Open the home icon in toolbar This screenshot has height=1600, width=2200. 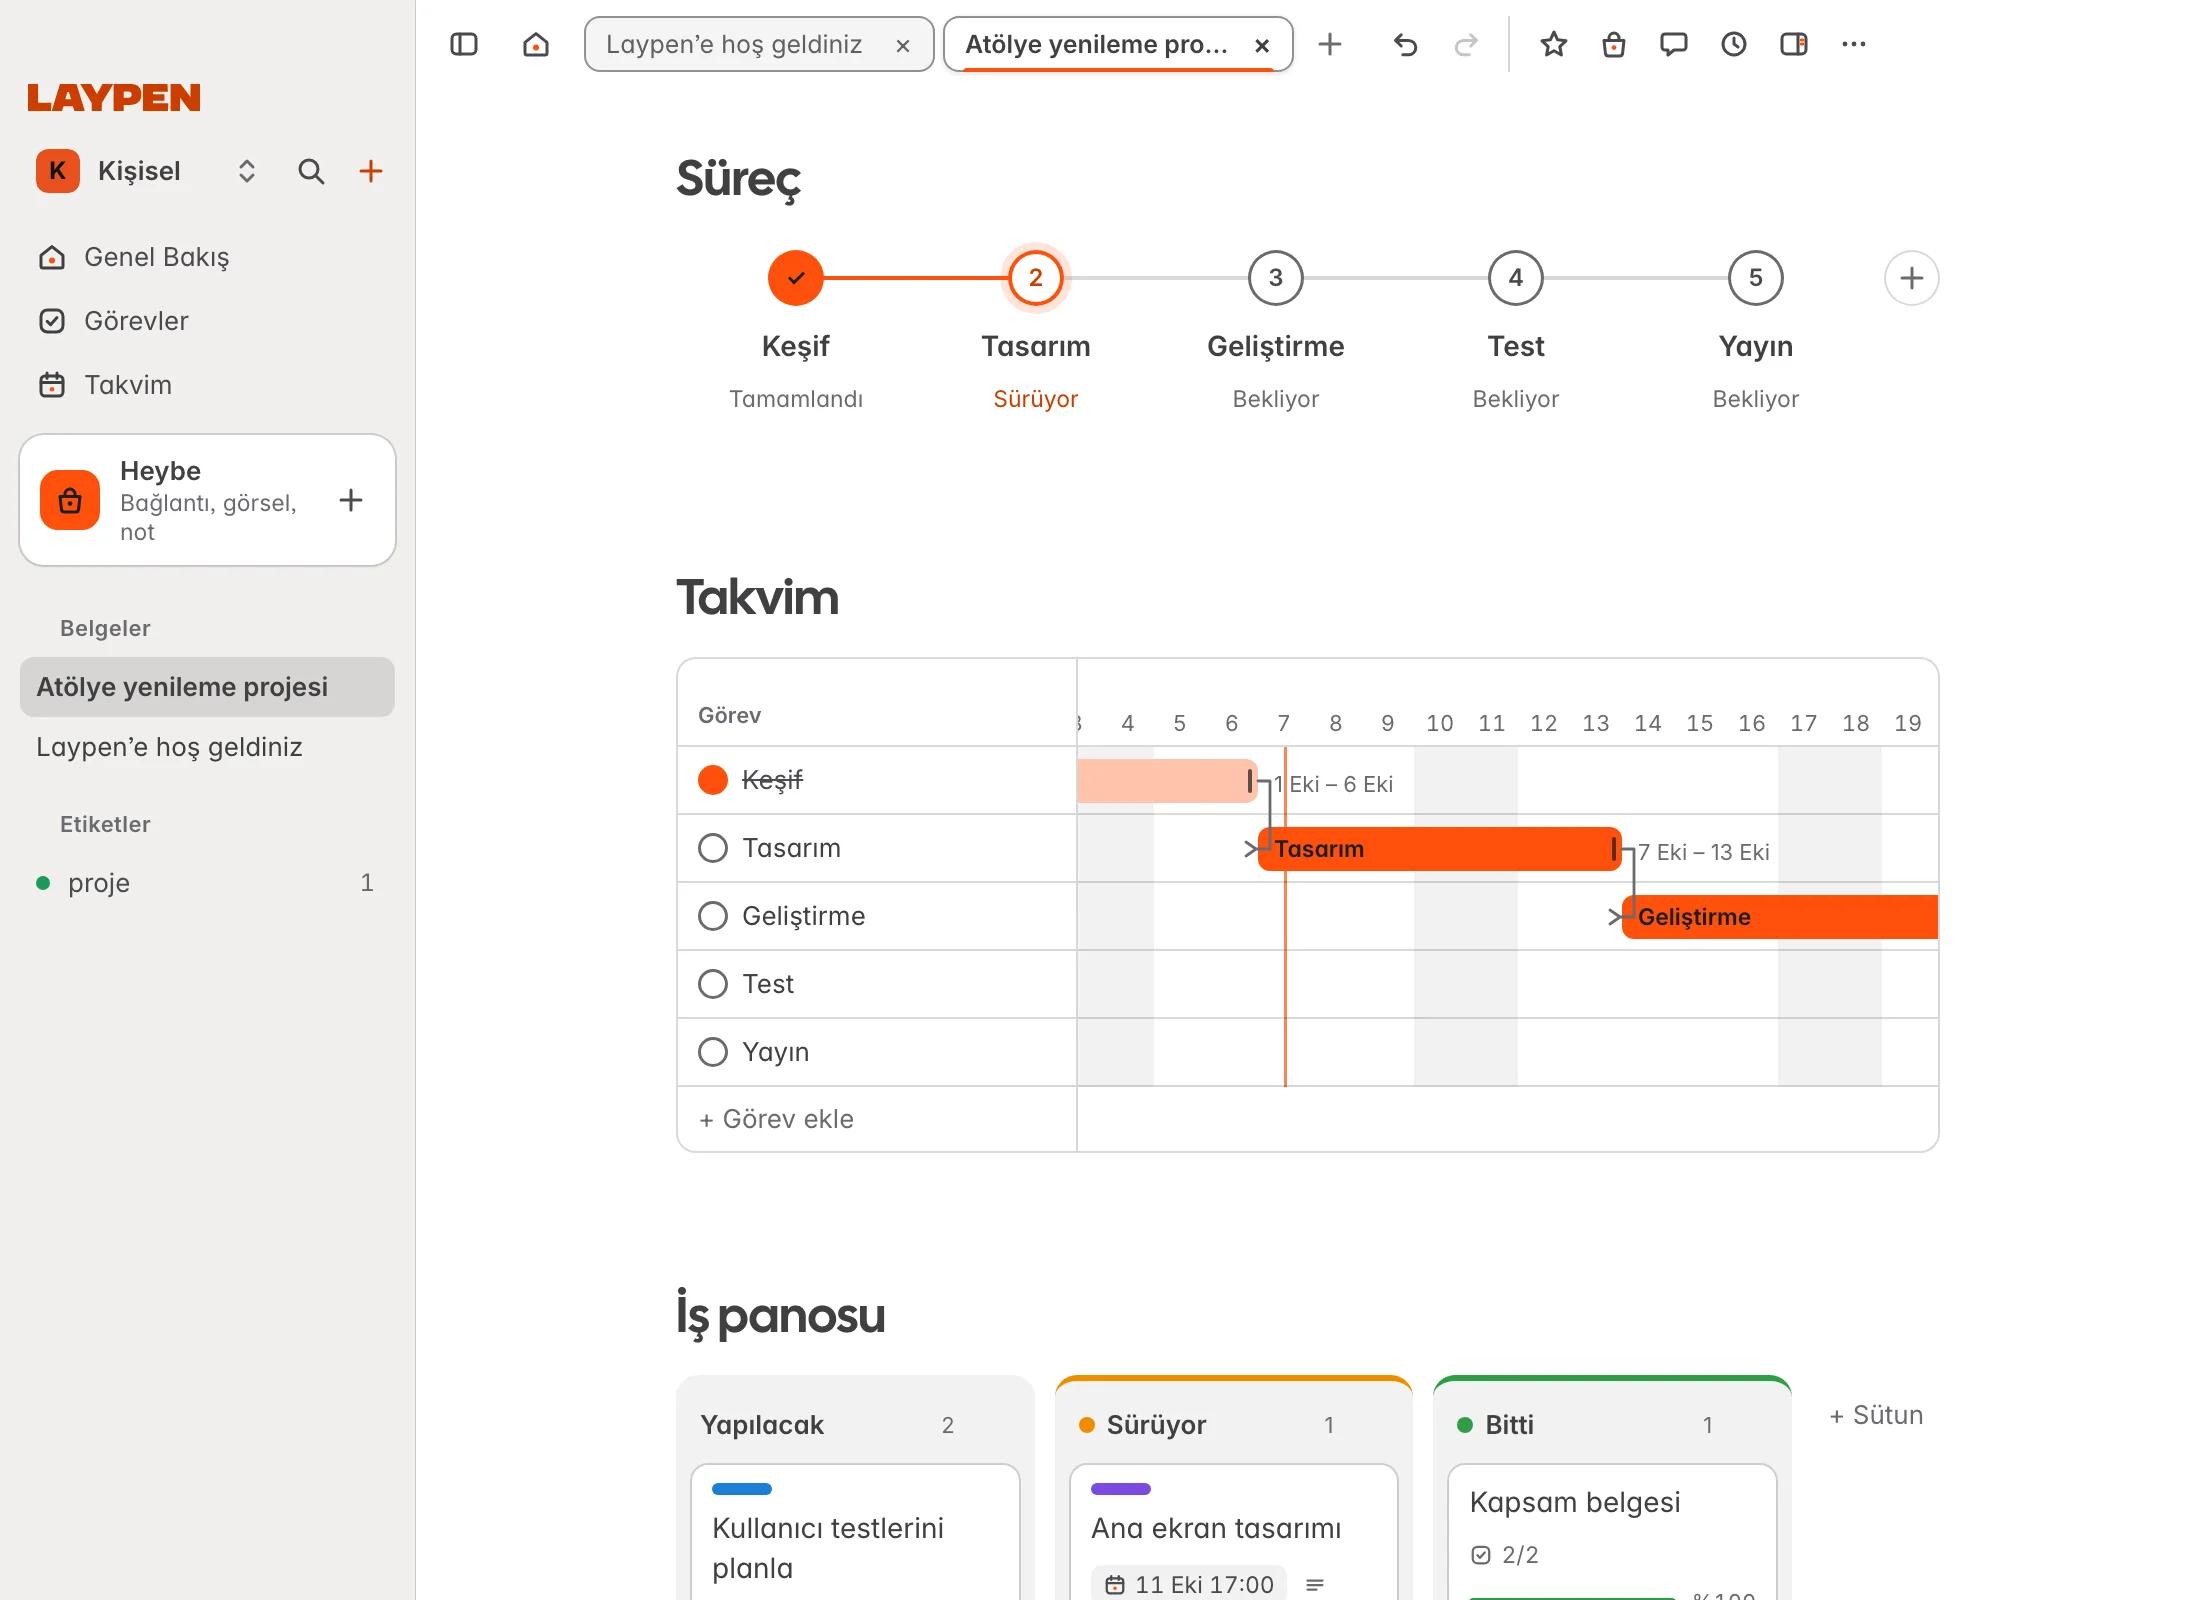(536, 44)
